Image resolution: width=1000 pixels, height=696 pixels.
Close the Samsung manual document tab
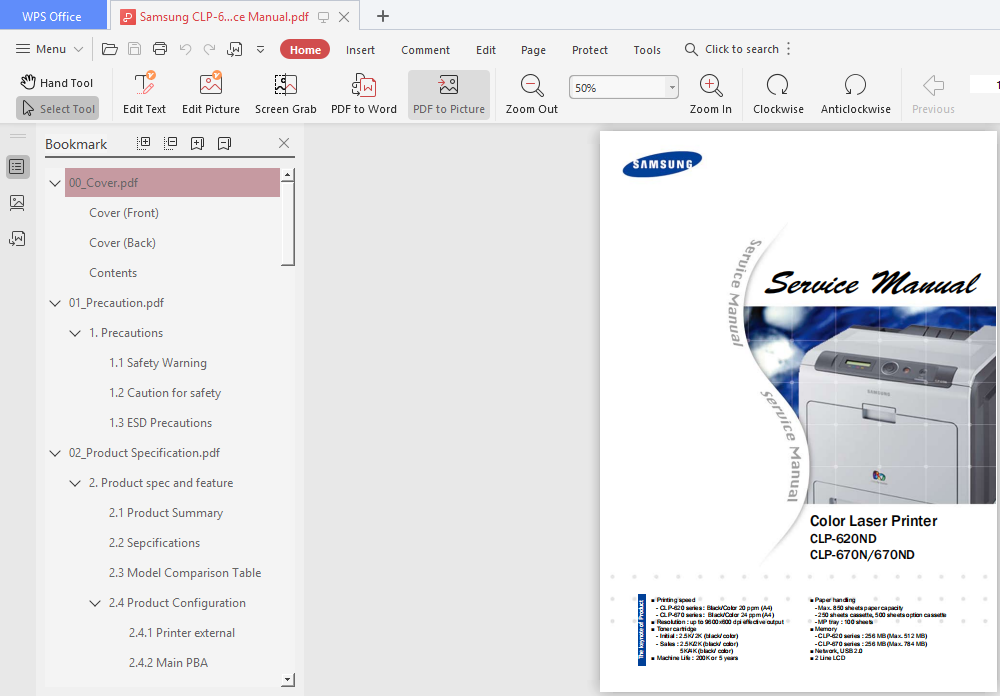pos(344,17)
